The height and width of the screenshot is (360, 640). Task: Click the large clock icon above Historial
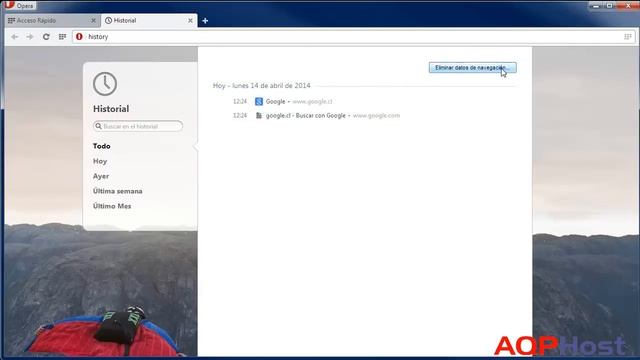(x=105, y=84)
